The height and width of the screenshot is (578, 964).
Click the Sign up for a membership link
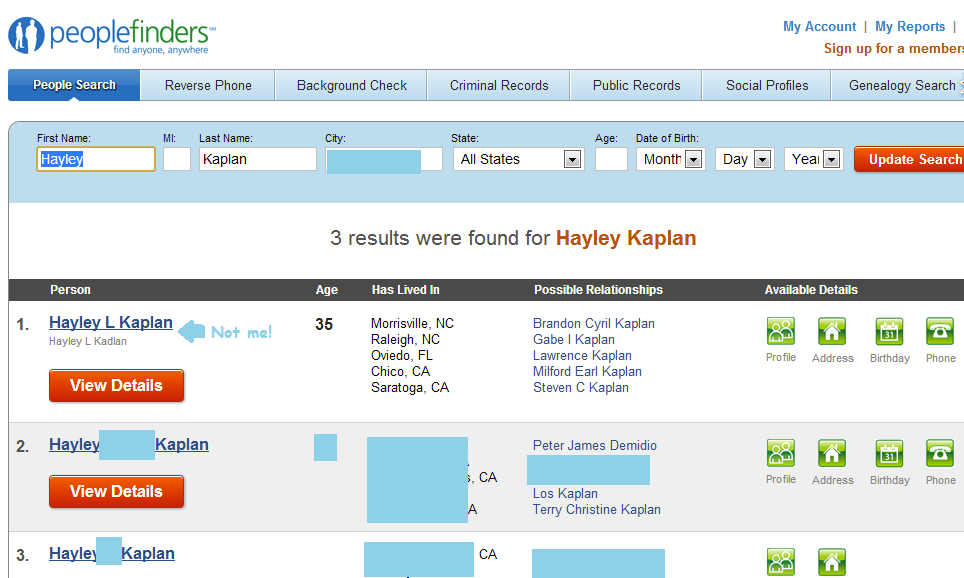894,49
